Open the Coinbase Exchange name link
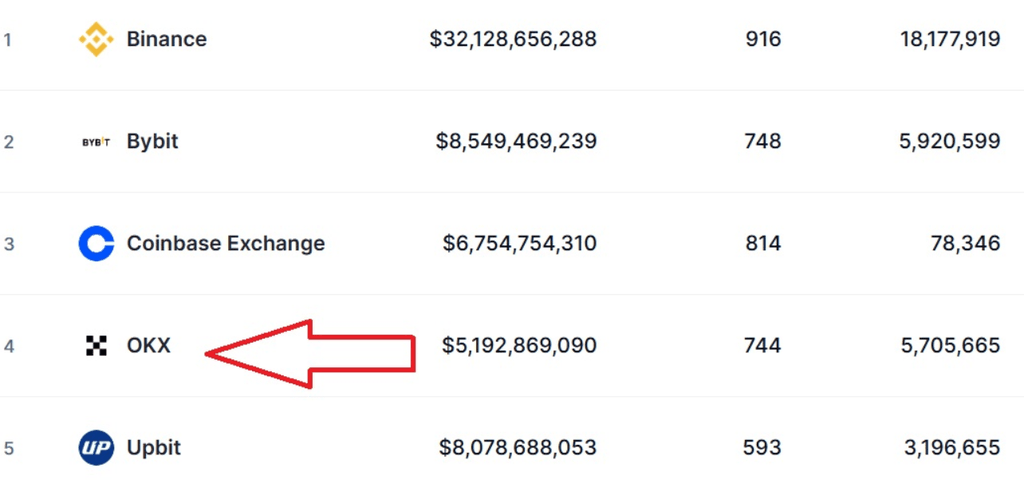This screenshot has height=486, width=1024. pos(225,243)
